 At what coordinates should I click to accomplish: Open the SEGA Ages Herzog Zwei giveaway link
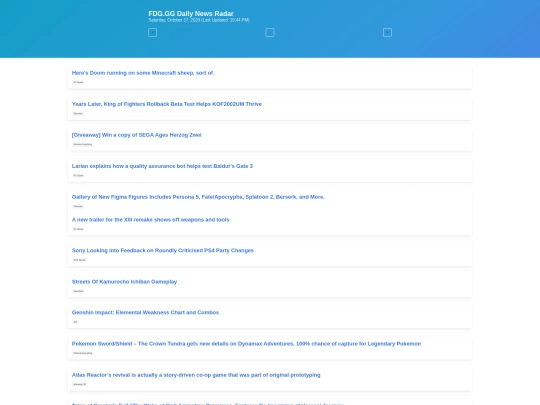coord(136,135)
